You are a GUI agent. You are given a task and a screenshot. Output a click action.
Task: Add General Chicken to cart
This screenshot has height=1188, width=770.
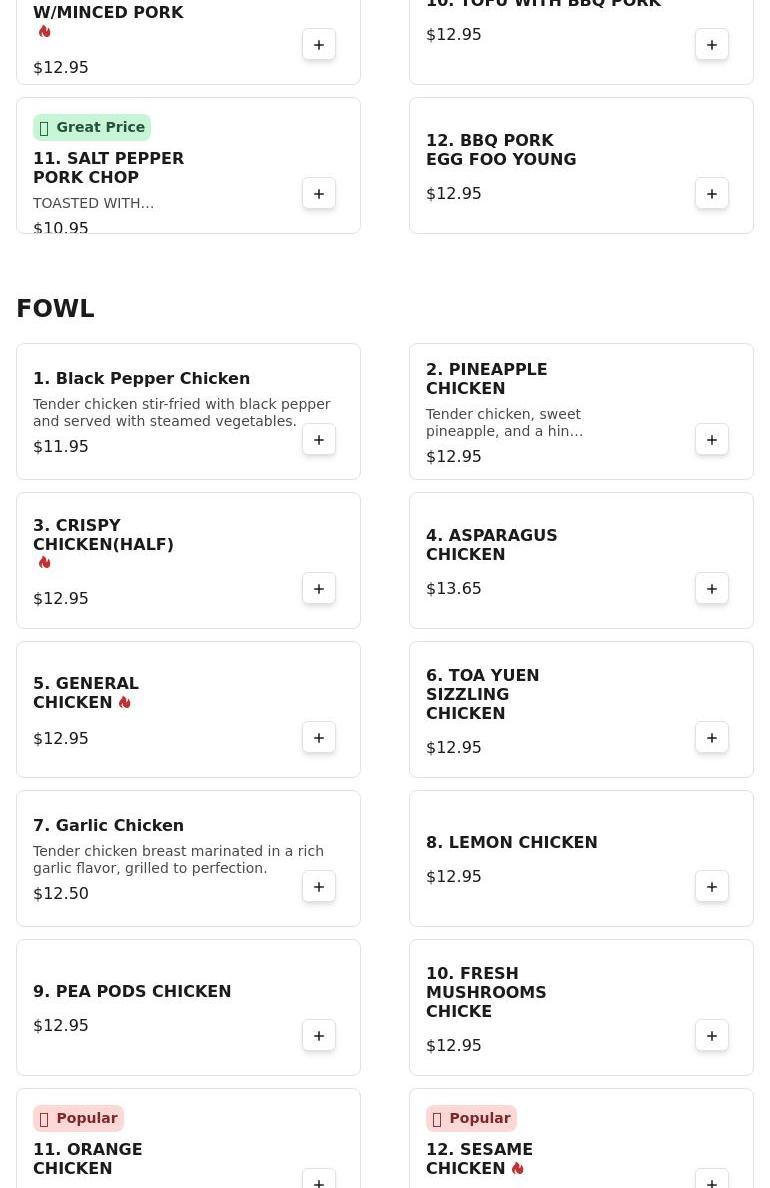(x=319, y=738)
